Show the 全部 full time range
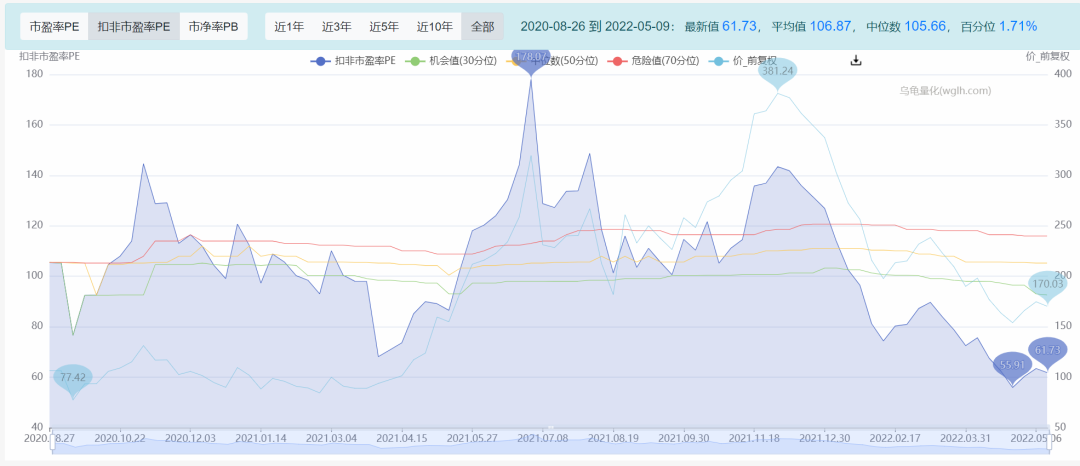Image resolution: width=1080 pixels, height=466 pixels. pyautogui.click(x=482, y=26)
